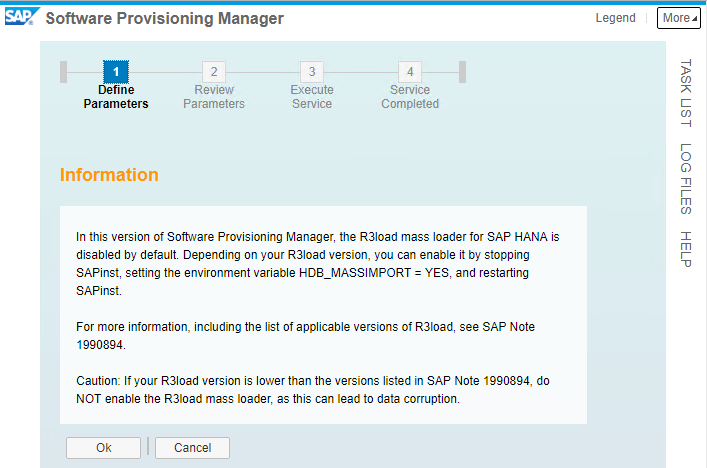Open the HELP side tab
Viewport: 707px width, 468px height.
point(686,249)
